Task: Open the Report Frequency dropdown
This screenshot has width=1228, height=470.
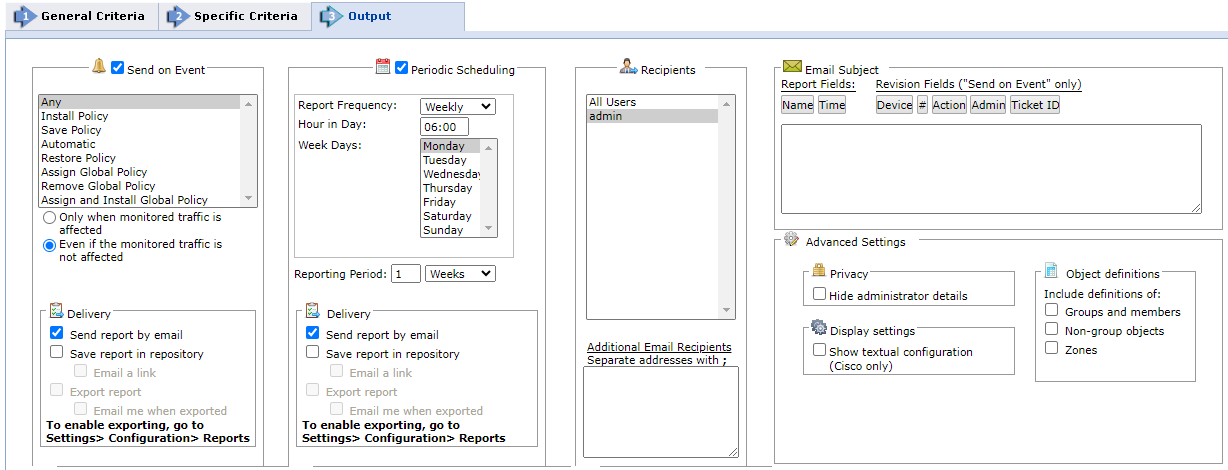Action: (x=457, y=106)
